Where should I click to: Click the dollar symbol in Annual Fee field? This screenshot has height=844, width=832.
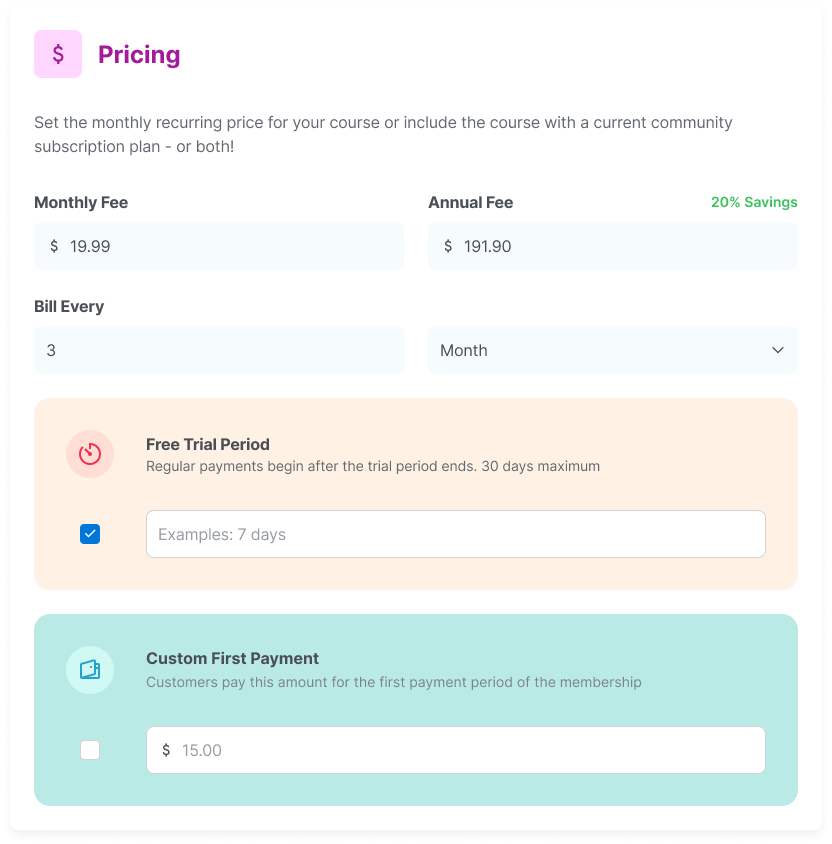click(448, 246)
